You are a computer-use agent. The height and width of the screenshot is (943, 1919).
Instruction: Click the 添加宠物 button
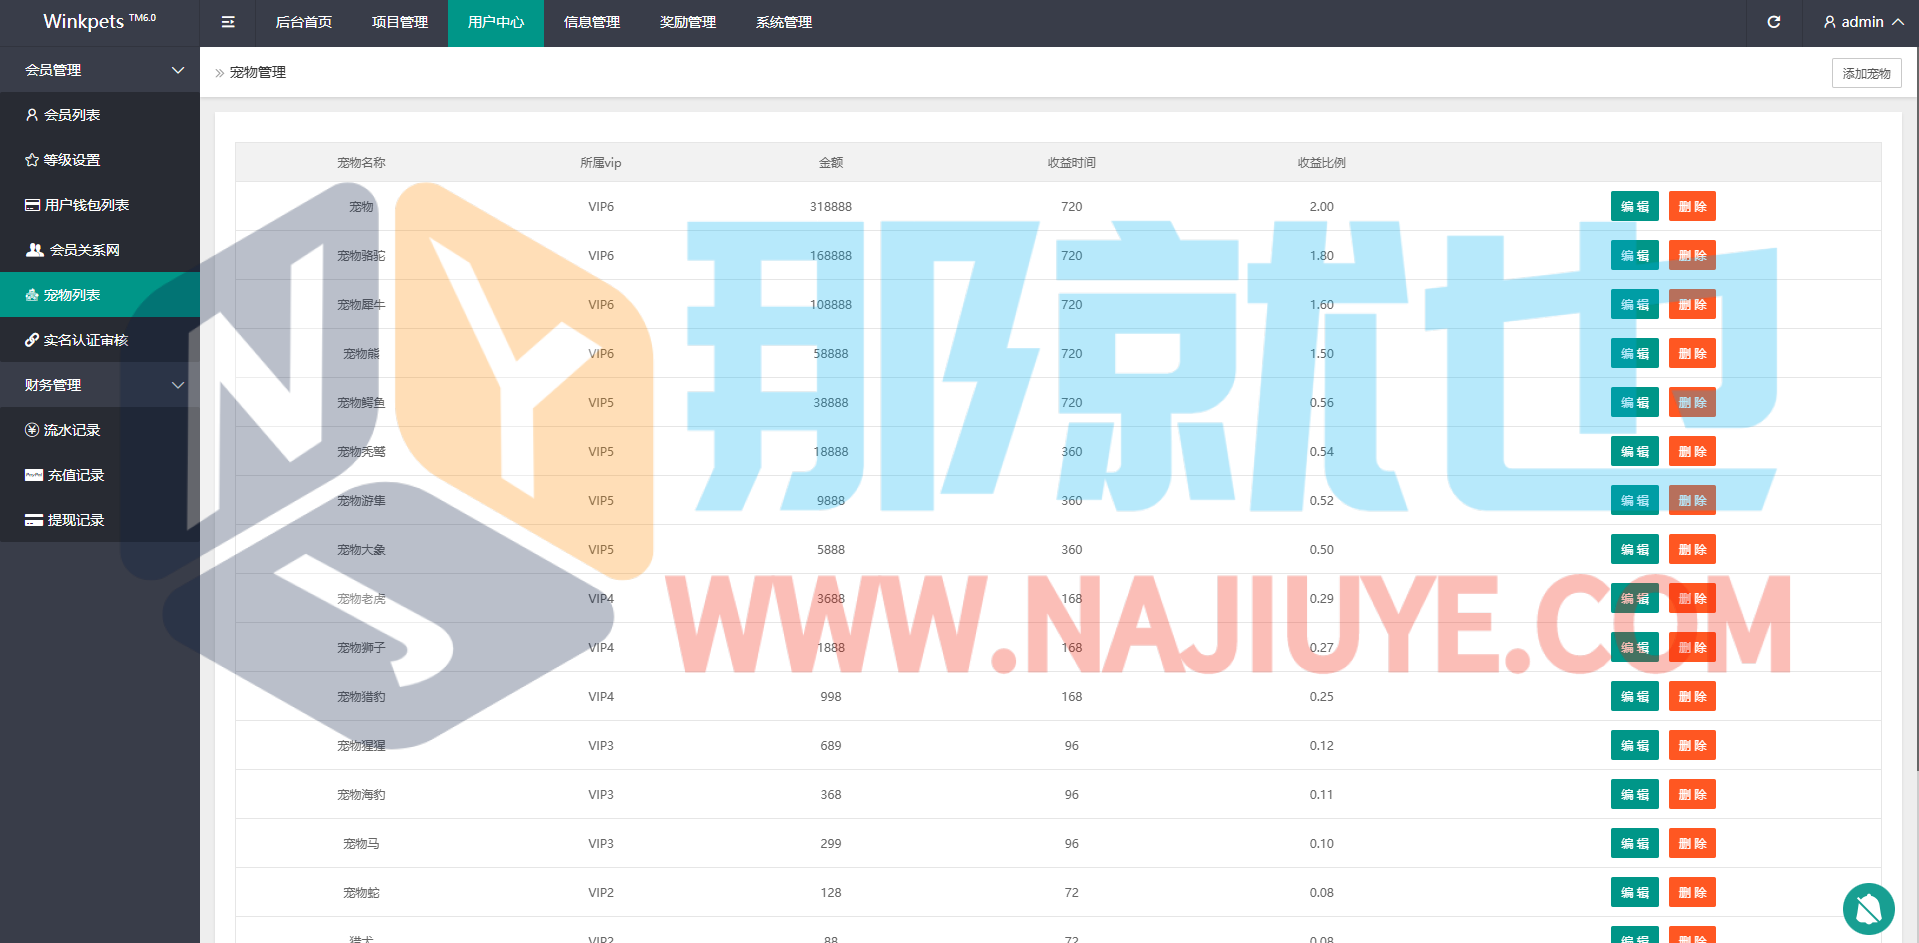(x=1866, y=73)
